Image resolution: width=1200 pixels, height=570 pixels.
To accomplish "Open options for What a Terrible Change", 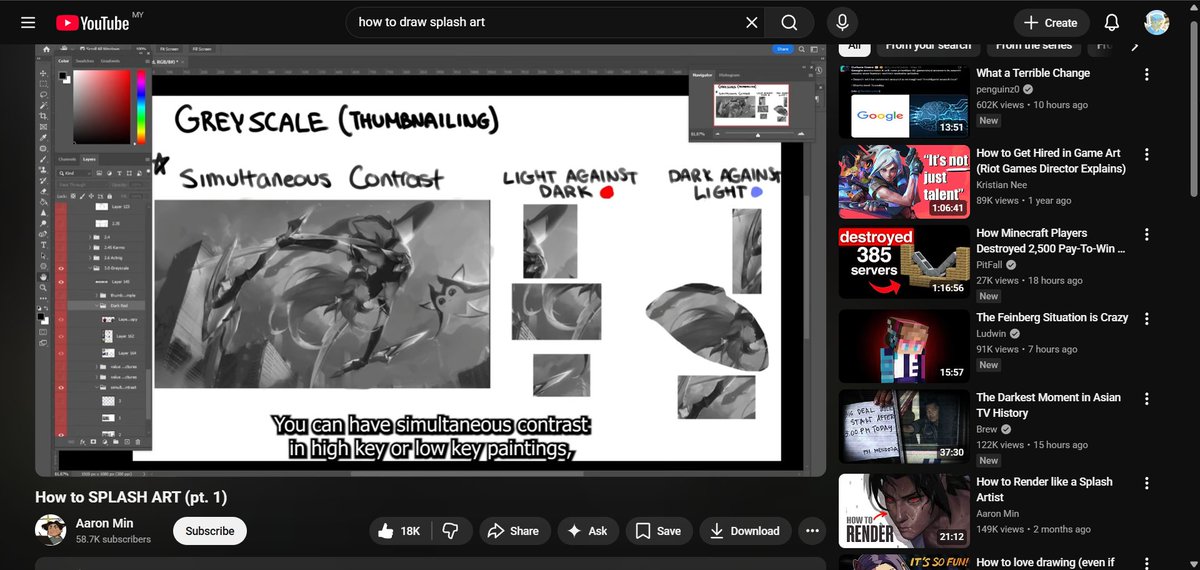I will pos(1147,74).
